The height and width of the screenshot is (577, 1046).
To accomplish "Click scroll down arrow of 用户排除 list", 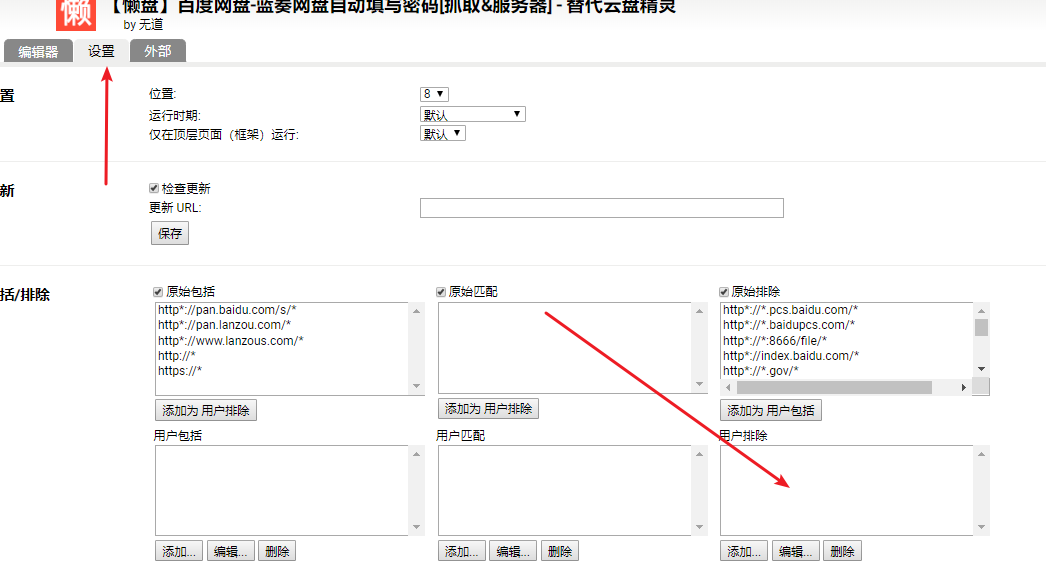I will click(x=981, y=527).
